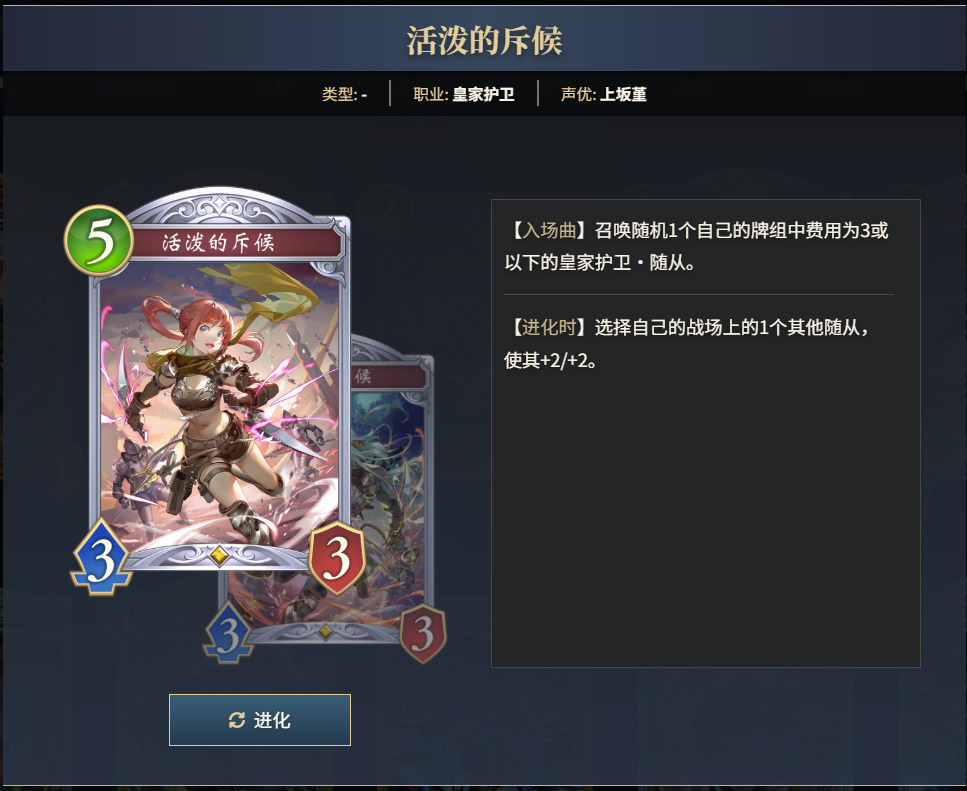Viewport: 967px width, 791px height.
Task: Click the red defense 3 shield on front card
Action: point(337,558)
